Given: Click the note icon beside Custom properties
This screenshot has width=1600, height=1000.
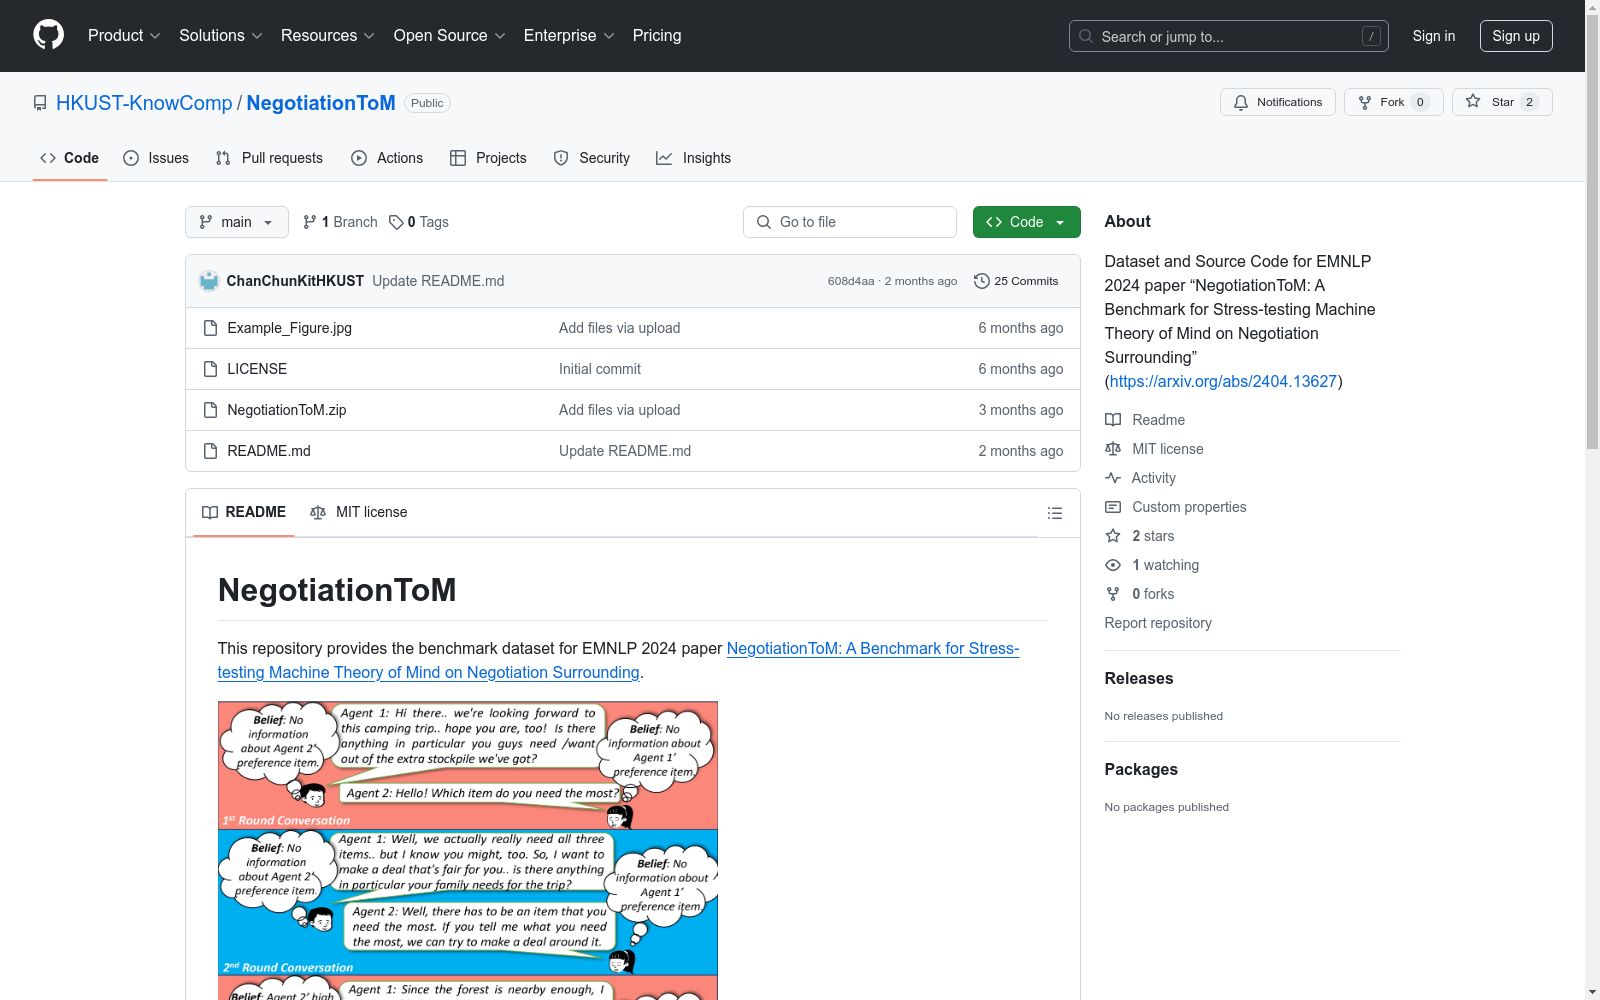Looking at the screenshot, I should pos(1113,507).
